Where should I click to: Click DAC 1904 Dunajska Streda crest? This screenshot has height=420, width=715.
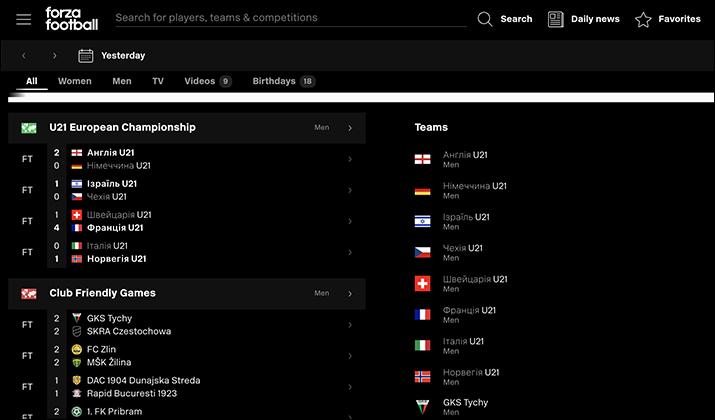click(77, 380)
